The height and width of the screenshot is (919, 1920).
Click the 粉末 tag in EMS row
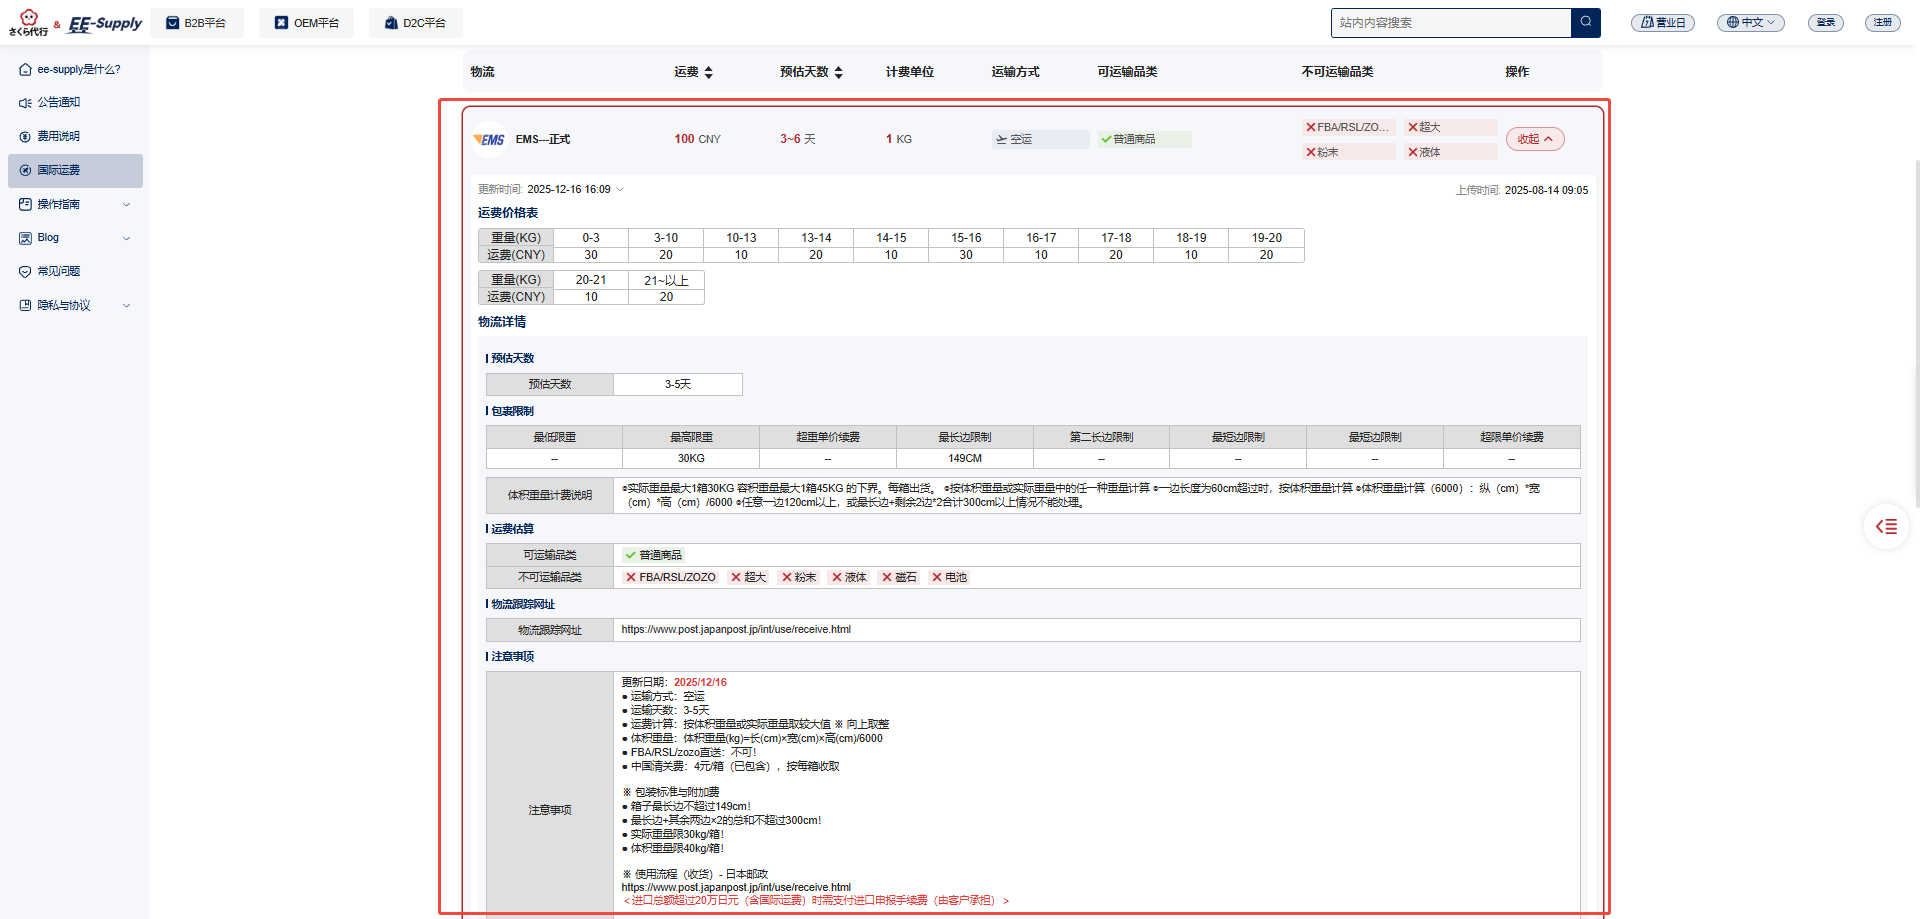(1348, 152)
